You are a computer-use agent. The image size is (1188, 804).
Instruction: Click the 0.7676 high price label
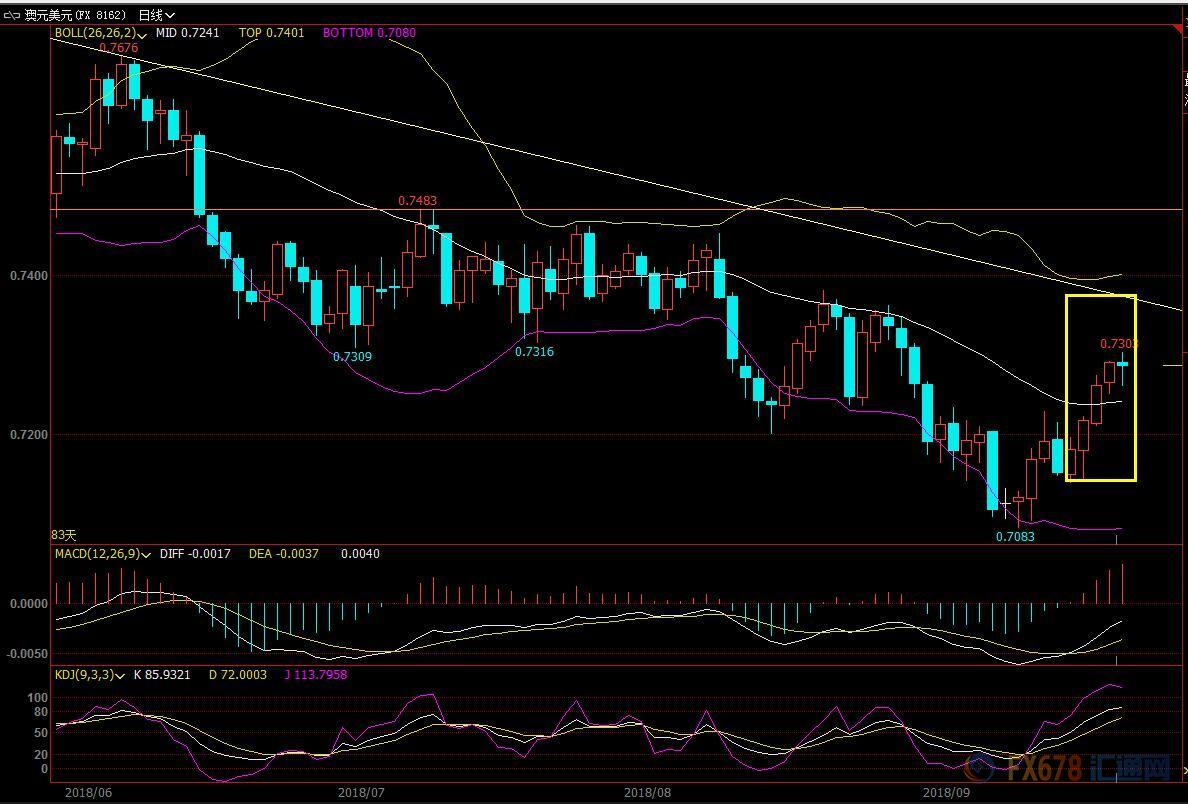(119, 48)
